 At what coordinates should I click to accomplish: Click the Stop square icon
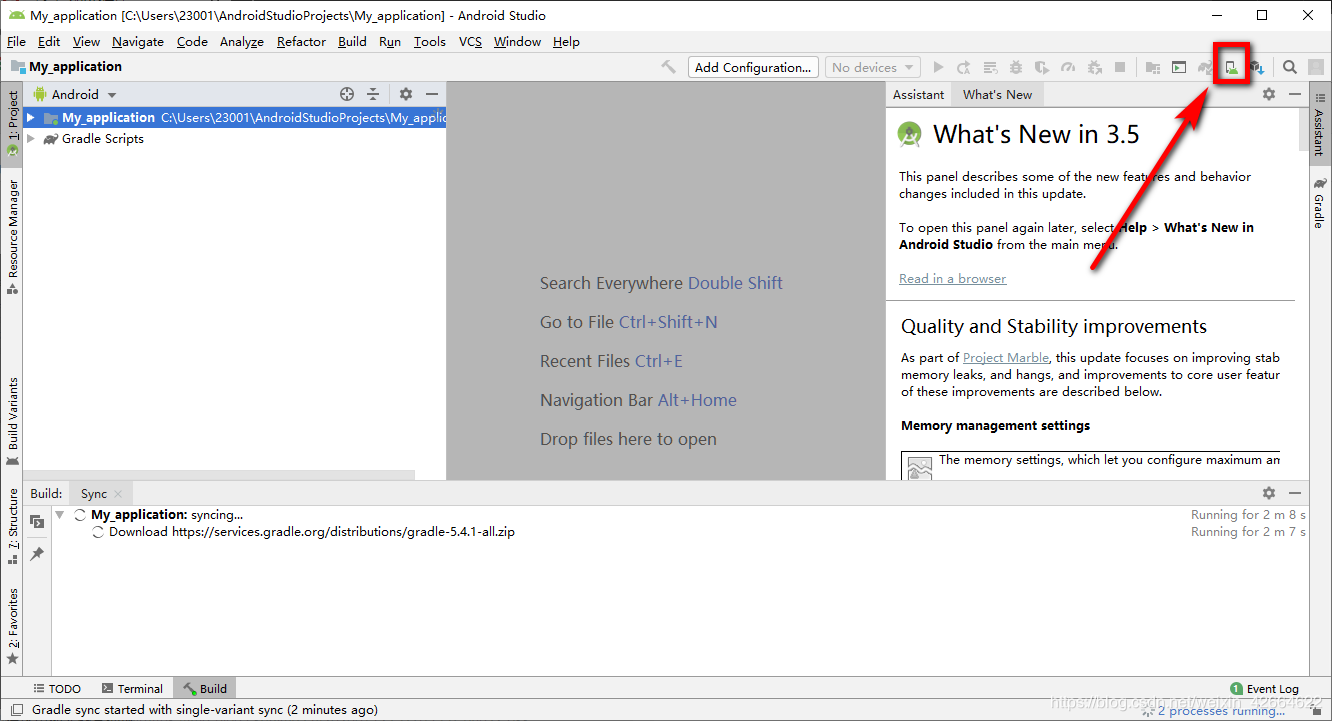point(1120,67)
